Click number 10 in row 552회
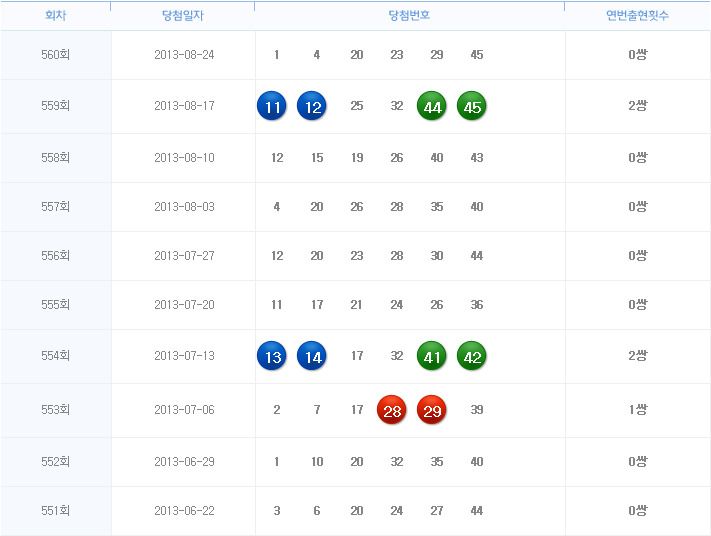 [x=317, y=462]
